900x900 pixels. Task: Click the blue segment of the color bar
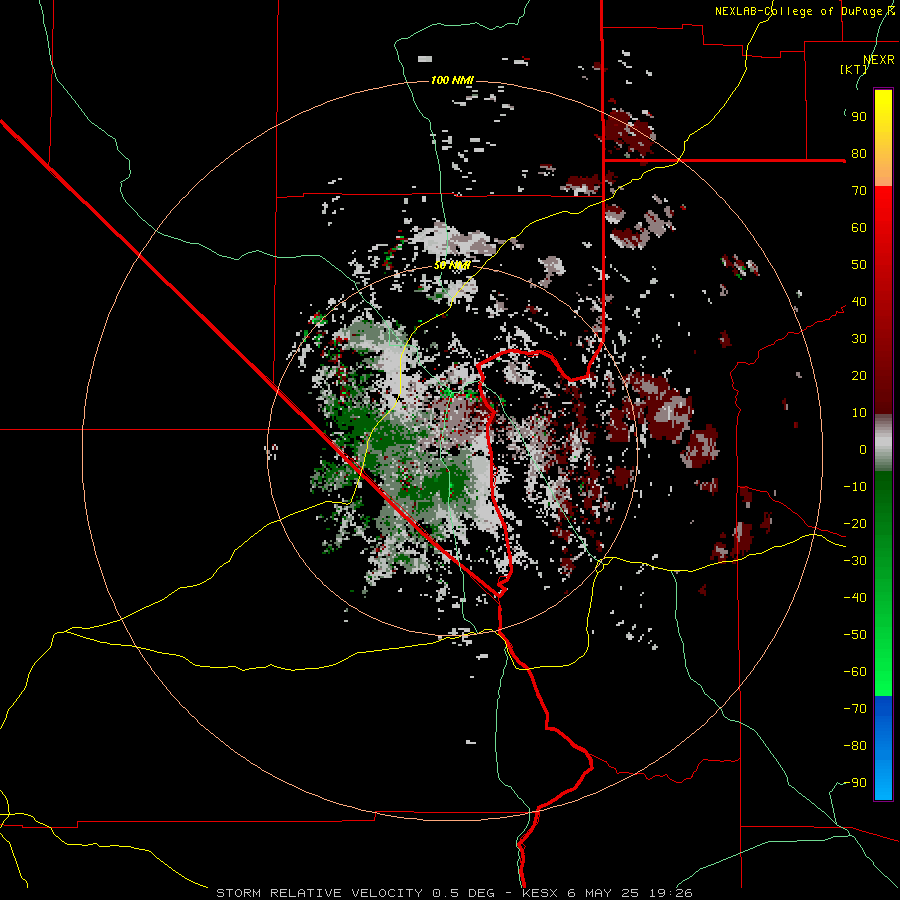[883, 748]
